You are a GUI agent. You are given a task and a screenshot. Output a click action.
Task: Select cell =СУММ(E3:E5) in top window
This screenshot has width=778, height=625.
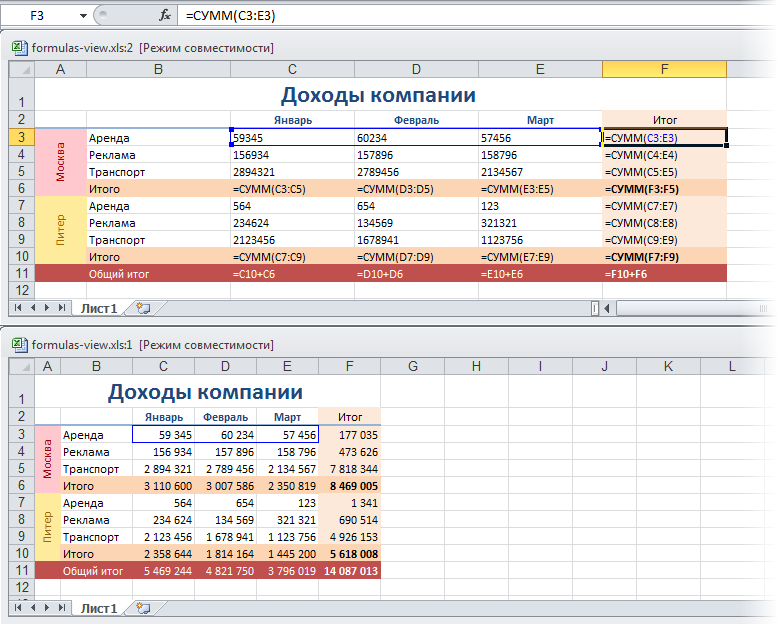[540, 188]
